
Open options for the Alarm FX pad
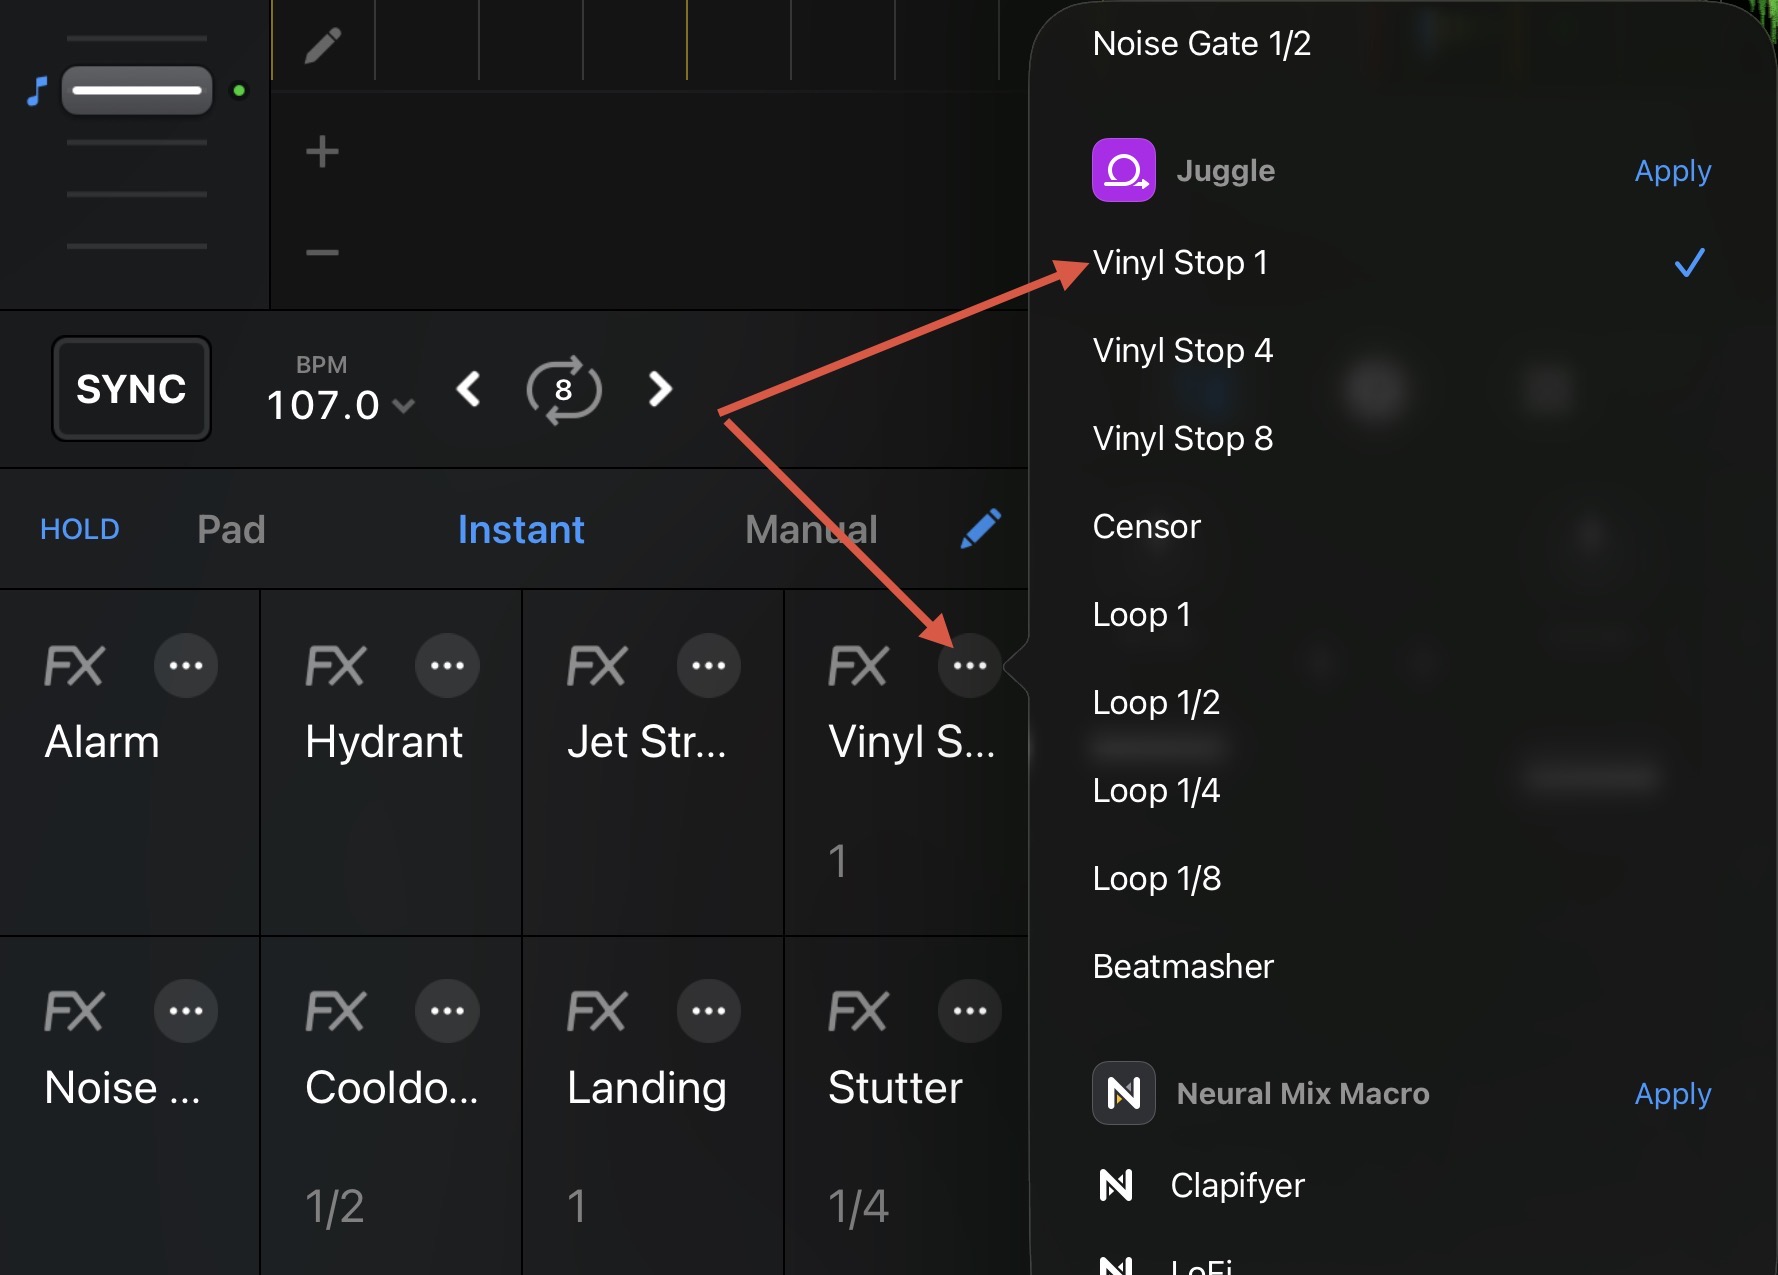click(x=186, y=665)
